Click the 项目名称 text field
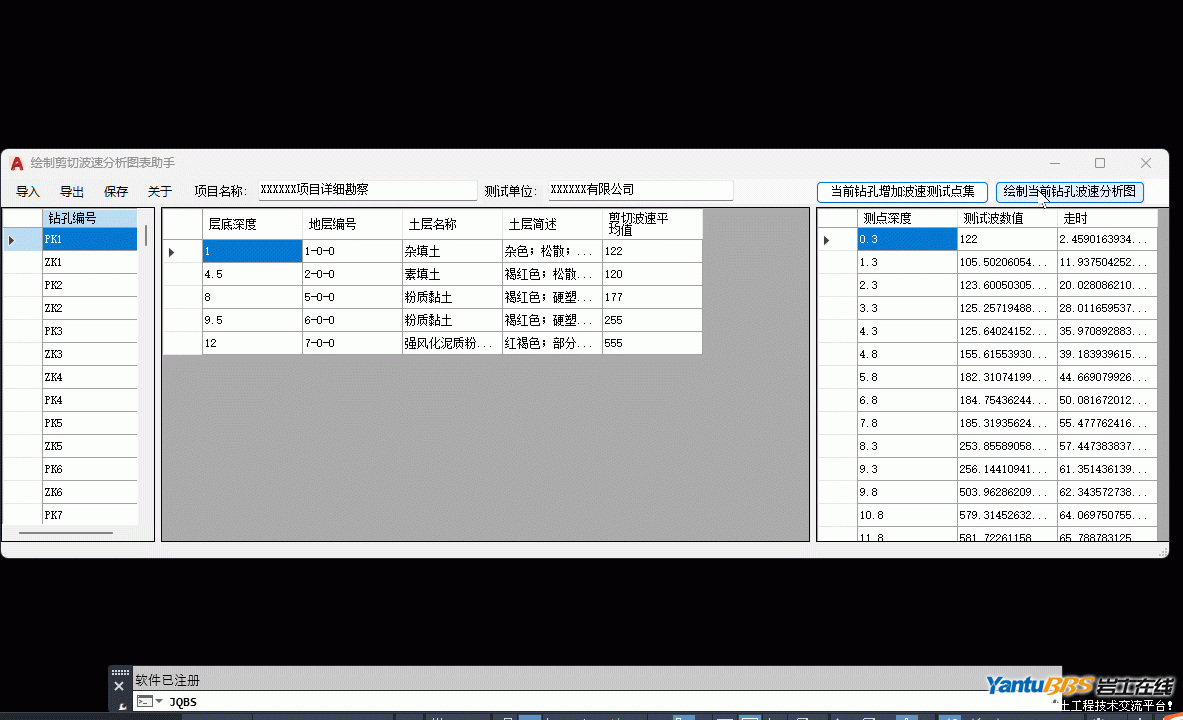1183x720 pixels. click(367, 190)
